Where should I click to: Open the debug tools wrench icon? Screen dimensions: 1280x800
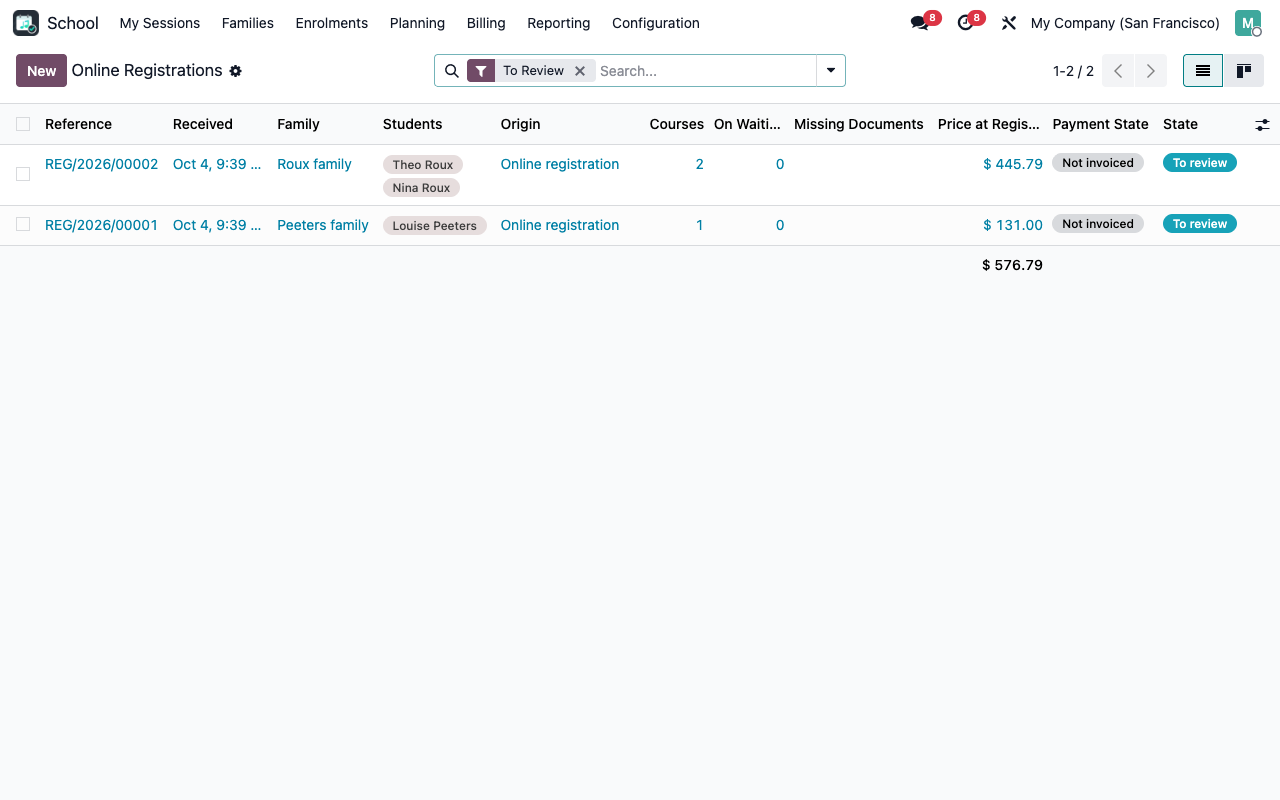pos(1009,23)
